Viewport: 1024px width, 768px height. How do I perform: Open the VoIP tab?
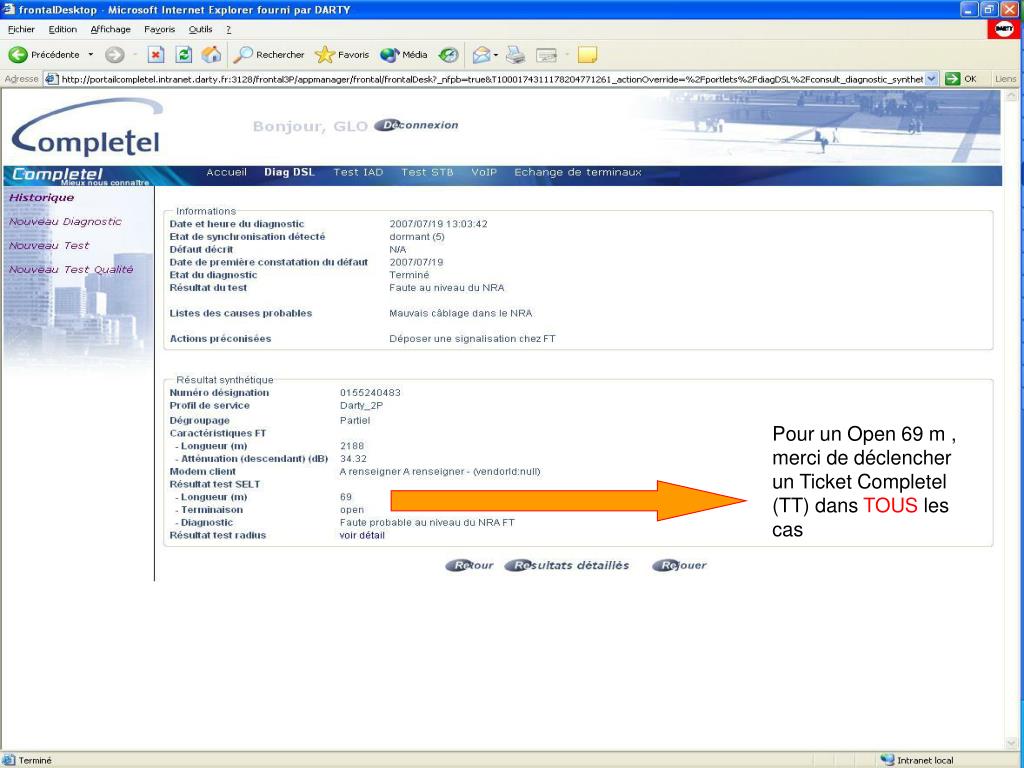pos(484,172)
